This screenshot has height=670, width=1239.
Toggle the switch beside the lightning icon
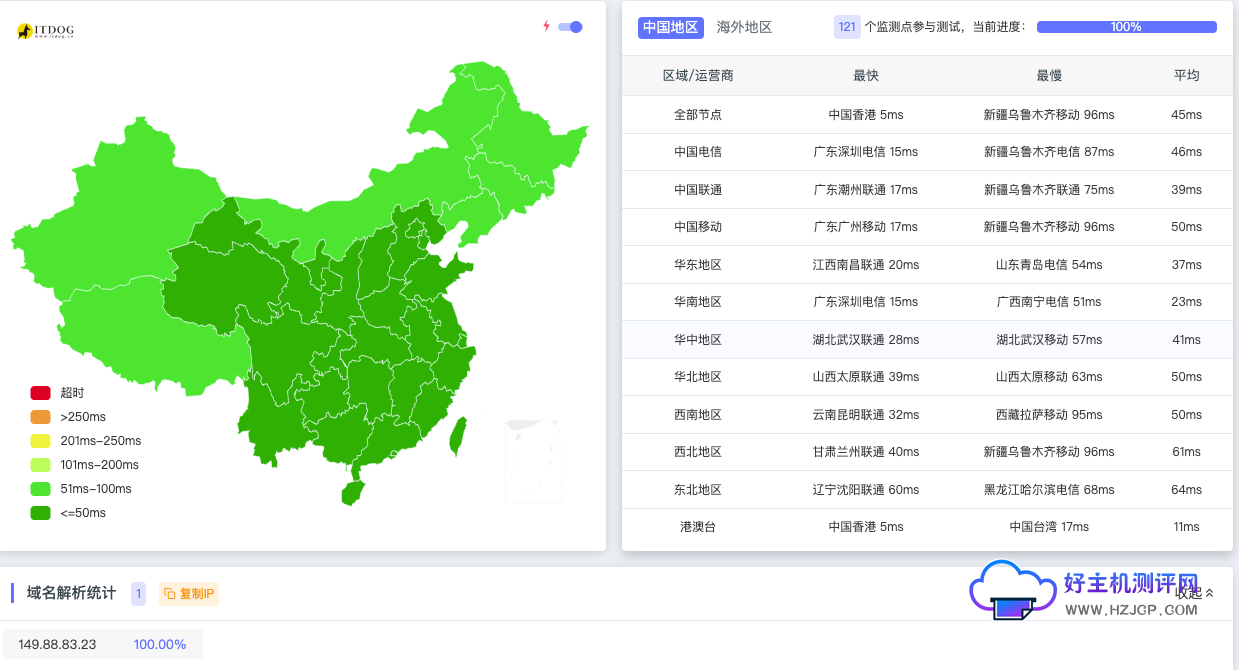(x=570, y=27)
